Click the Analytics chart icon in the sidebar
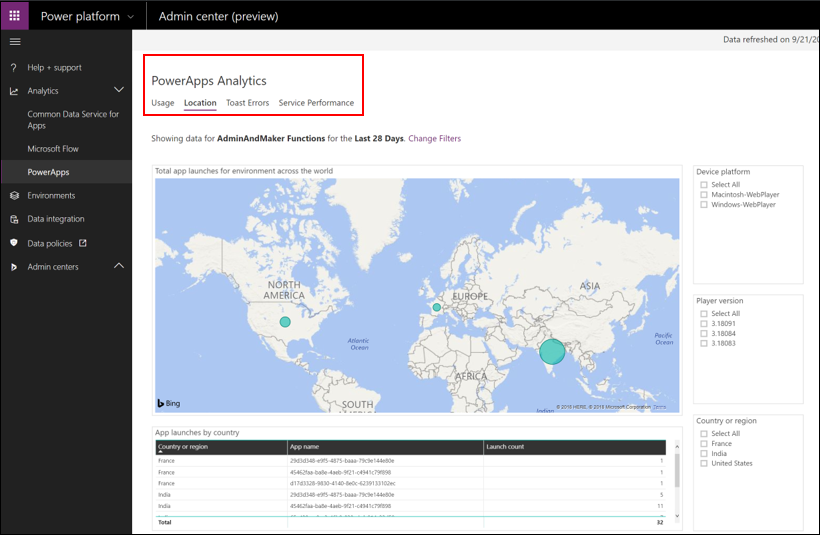This screenshot has width=820, height=535. coord(14,91)
